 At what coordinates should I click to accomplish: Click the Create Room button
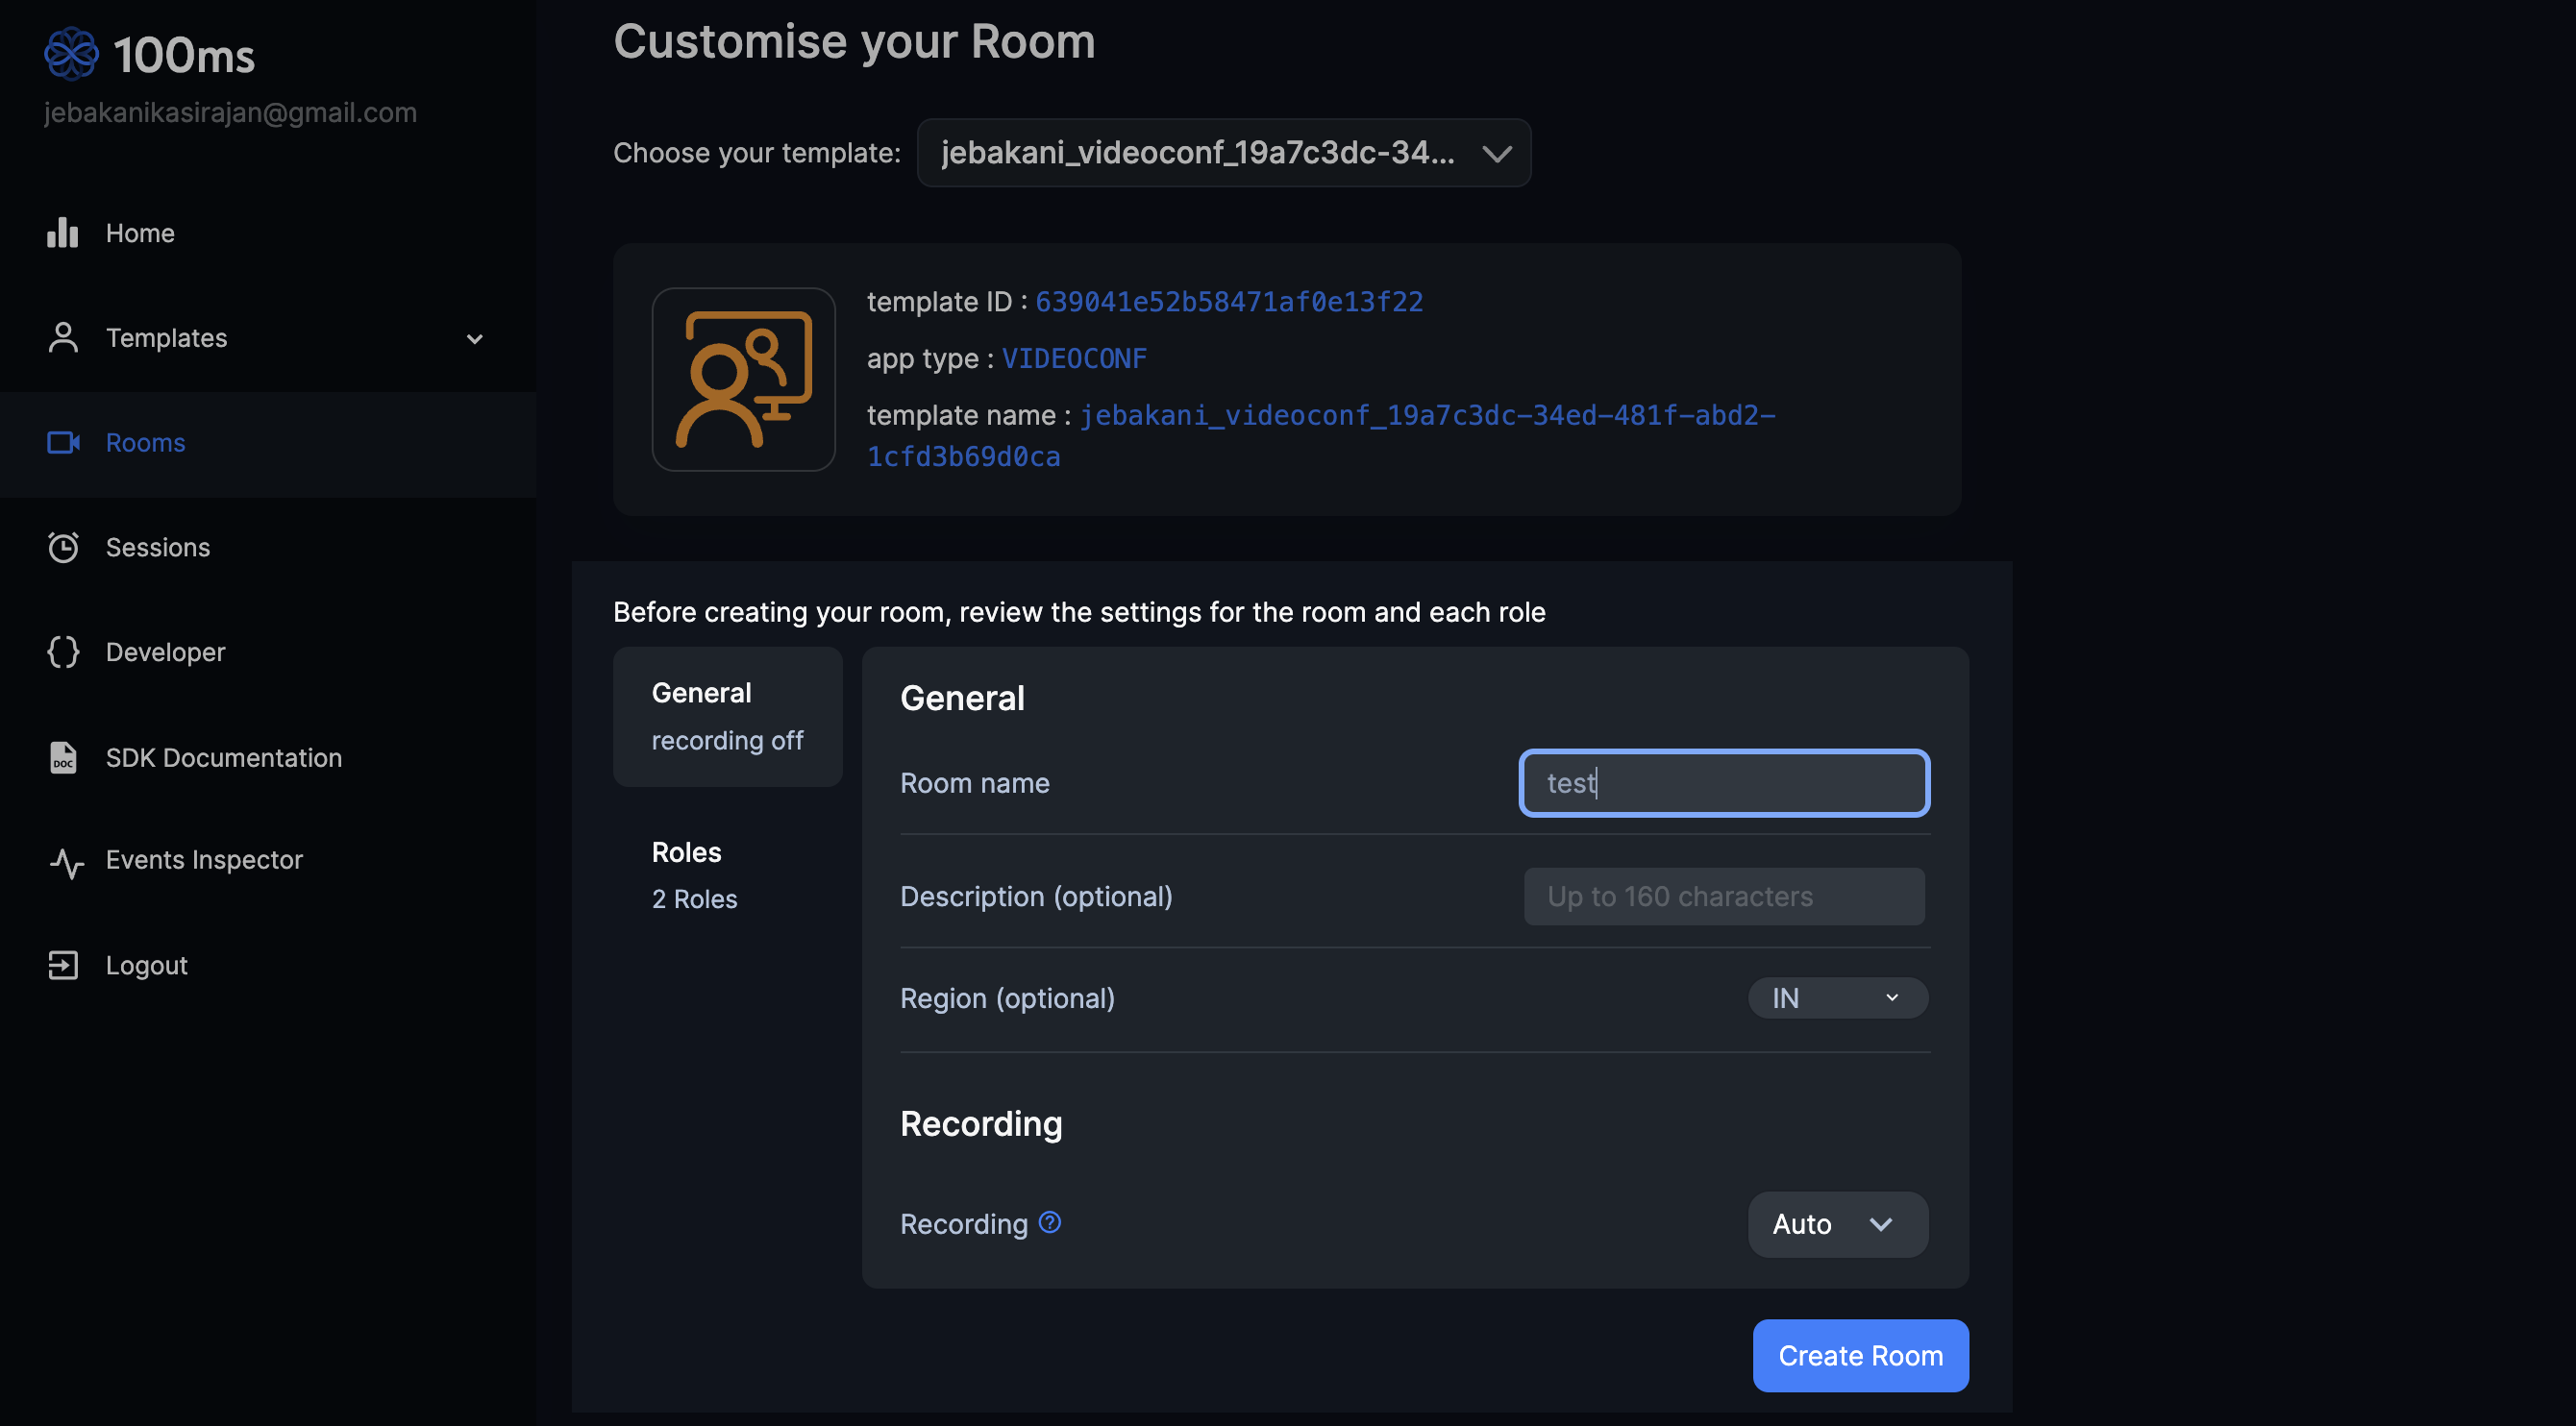1860,1356
